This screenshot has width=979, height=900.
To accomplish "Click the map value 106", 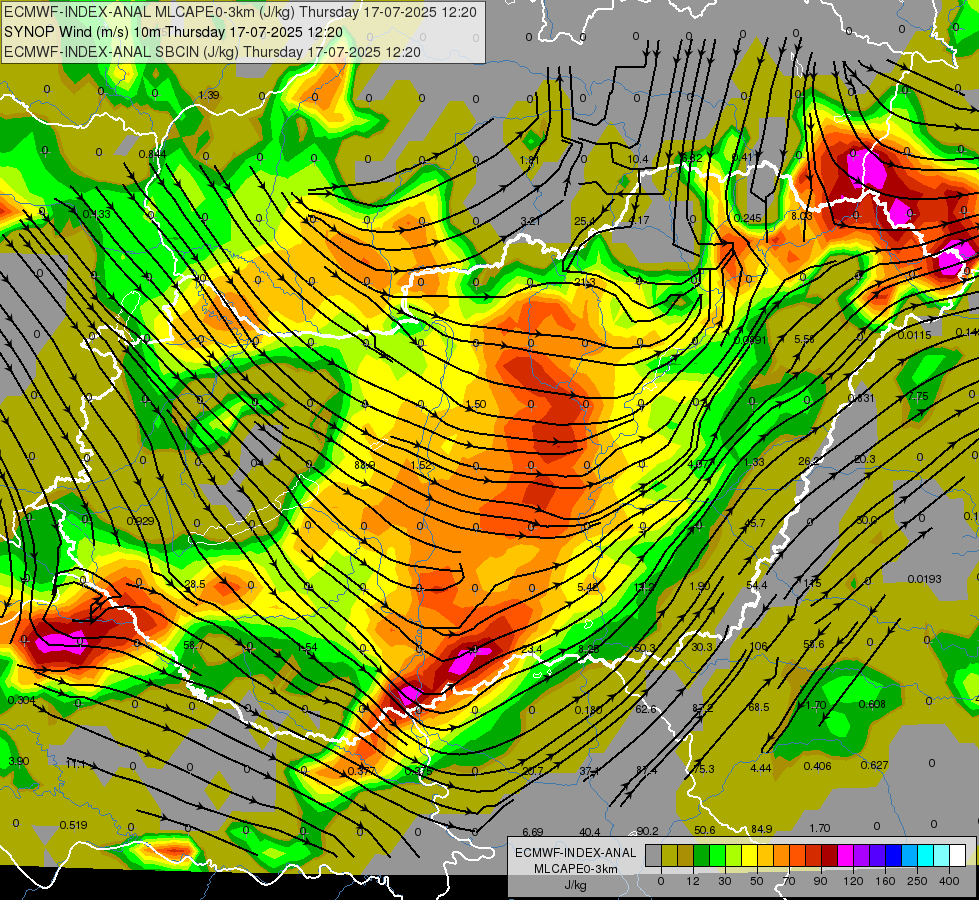I will [x=758, y=646].
